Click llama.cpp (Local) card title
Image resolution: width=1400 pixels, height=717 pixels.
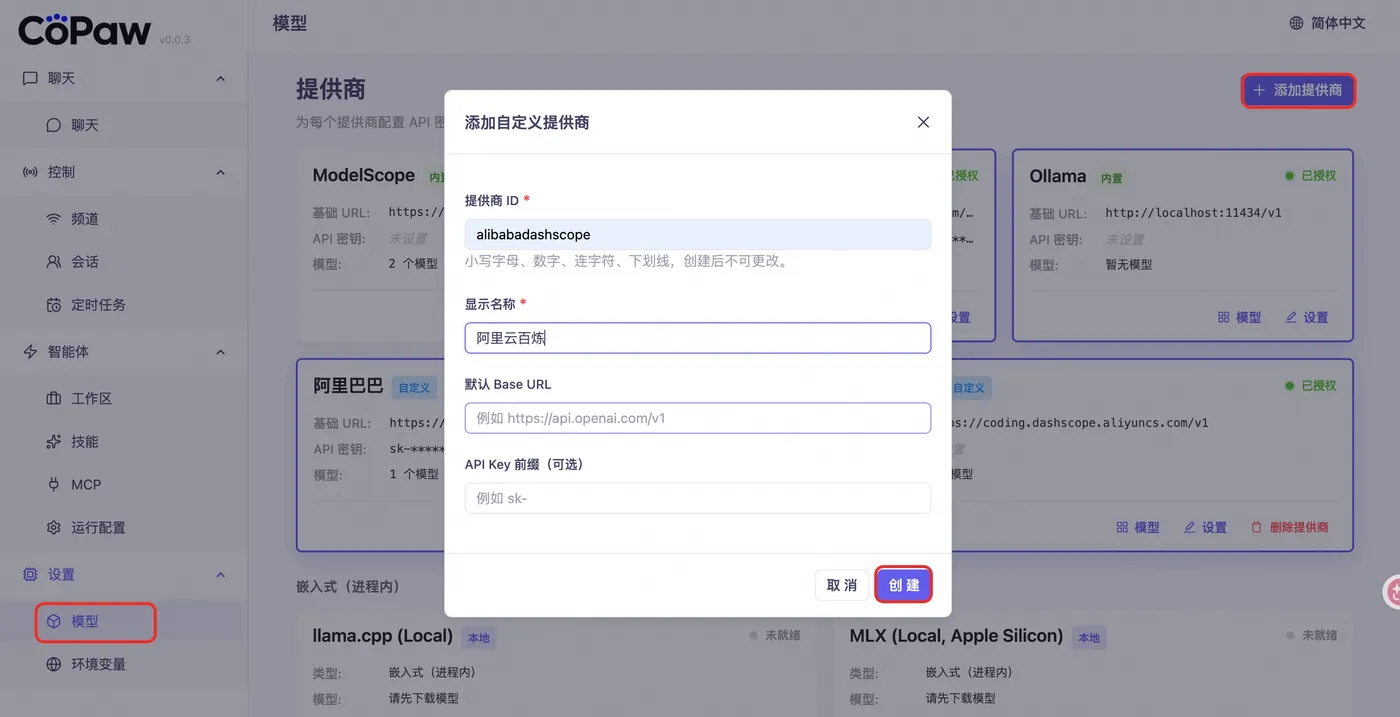(383, 636)
